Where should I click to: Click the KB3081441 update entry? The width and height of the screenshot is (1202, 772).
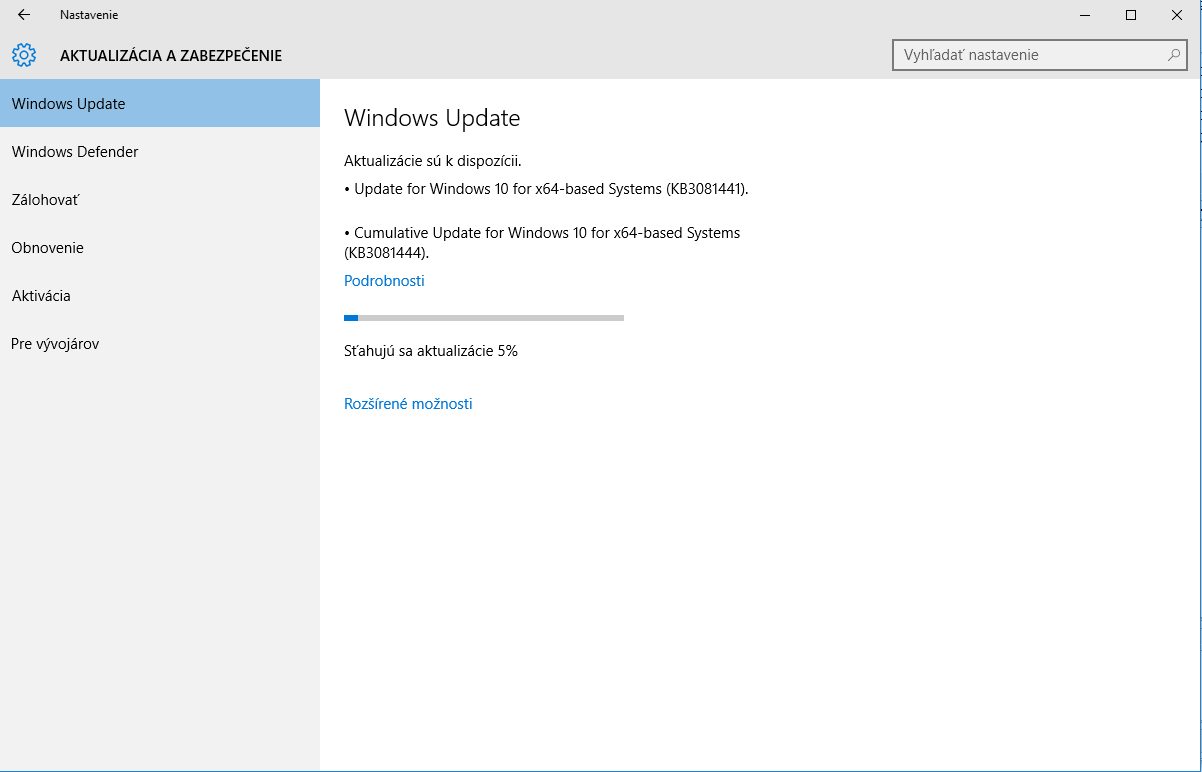[546, 189]
